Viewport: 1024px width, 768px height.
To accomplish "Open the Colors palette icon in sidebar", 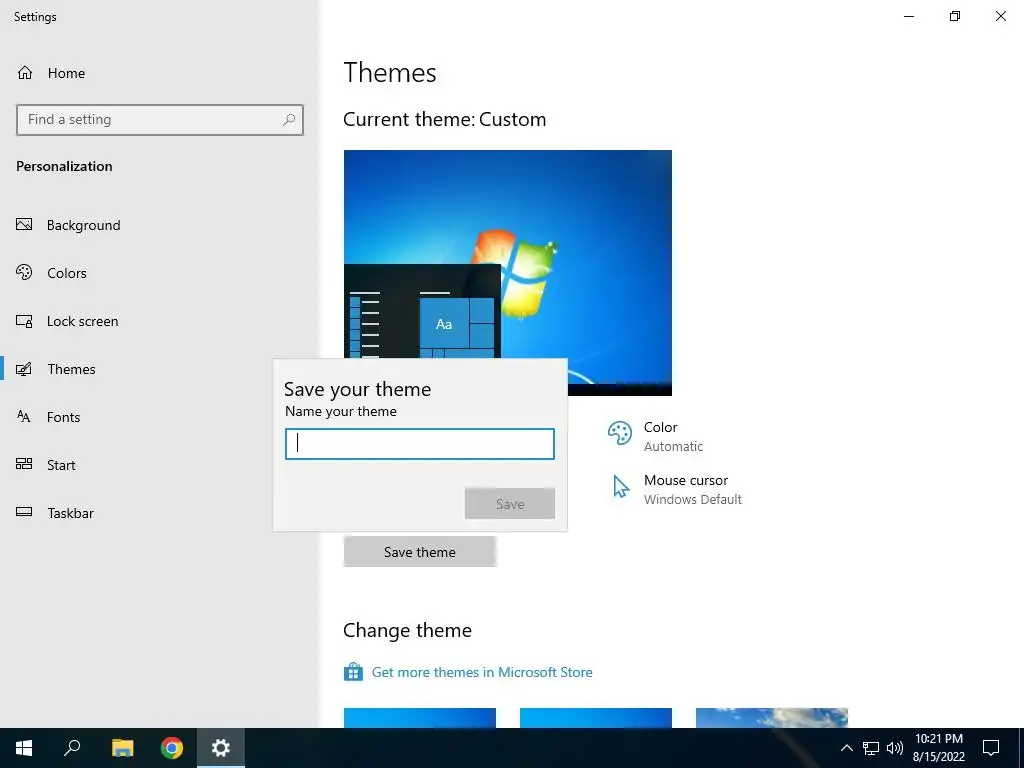I will (x=24, y=272).
